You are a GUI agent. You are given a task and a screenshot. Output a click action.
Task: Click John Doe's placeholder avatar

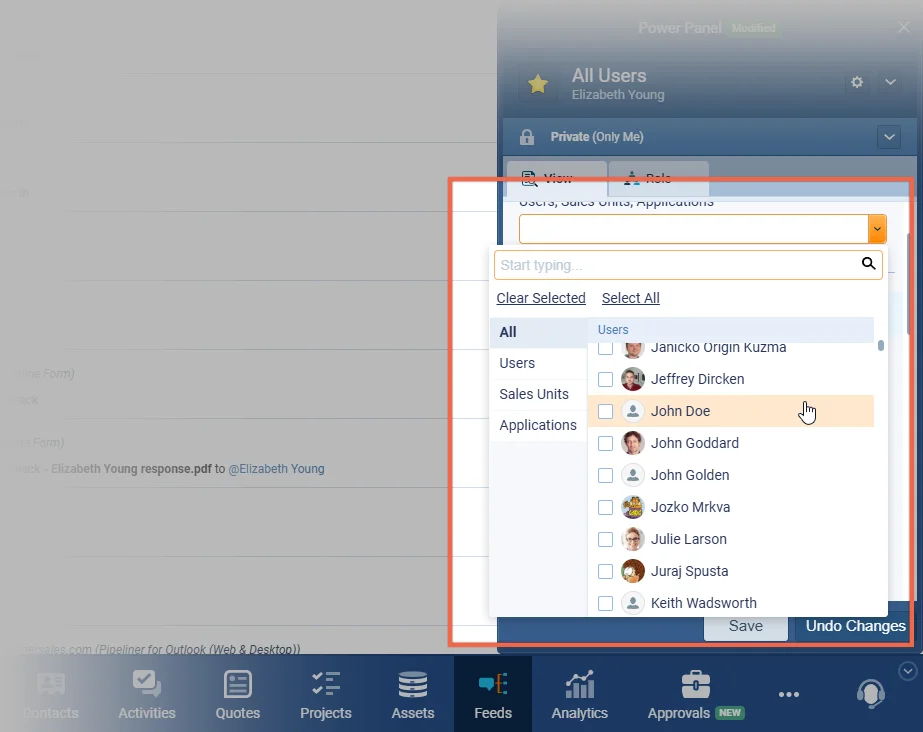coord(633,411)
